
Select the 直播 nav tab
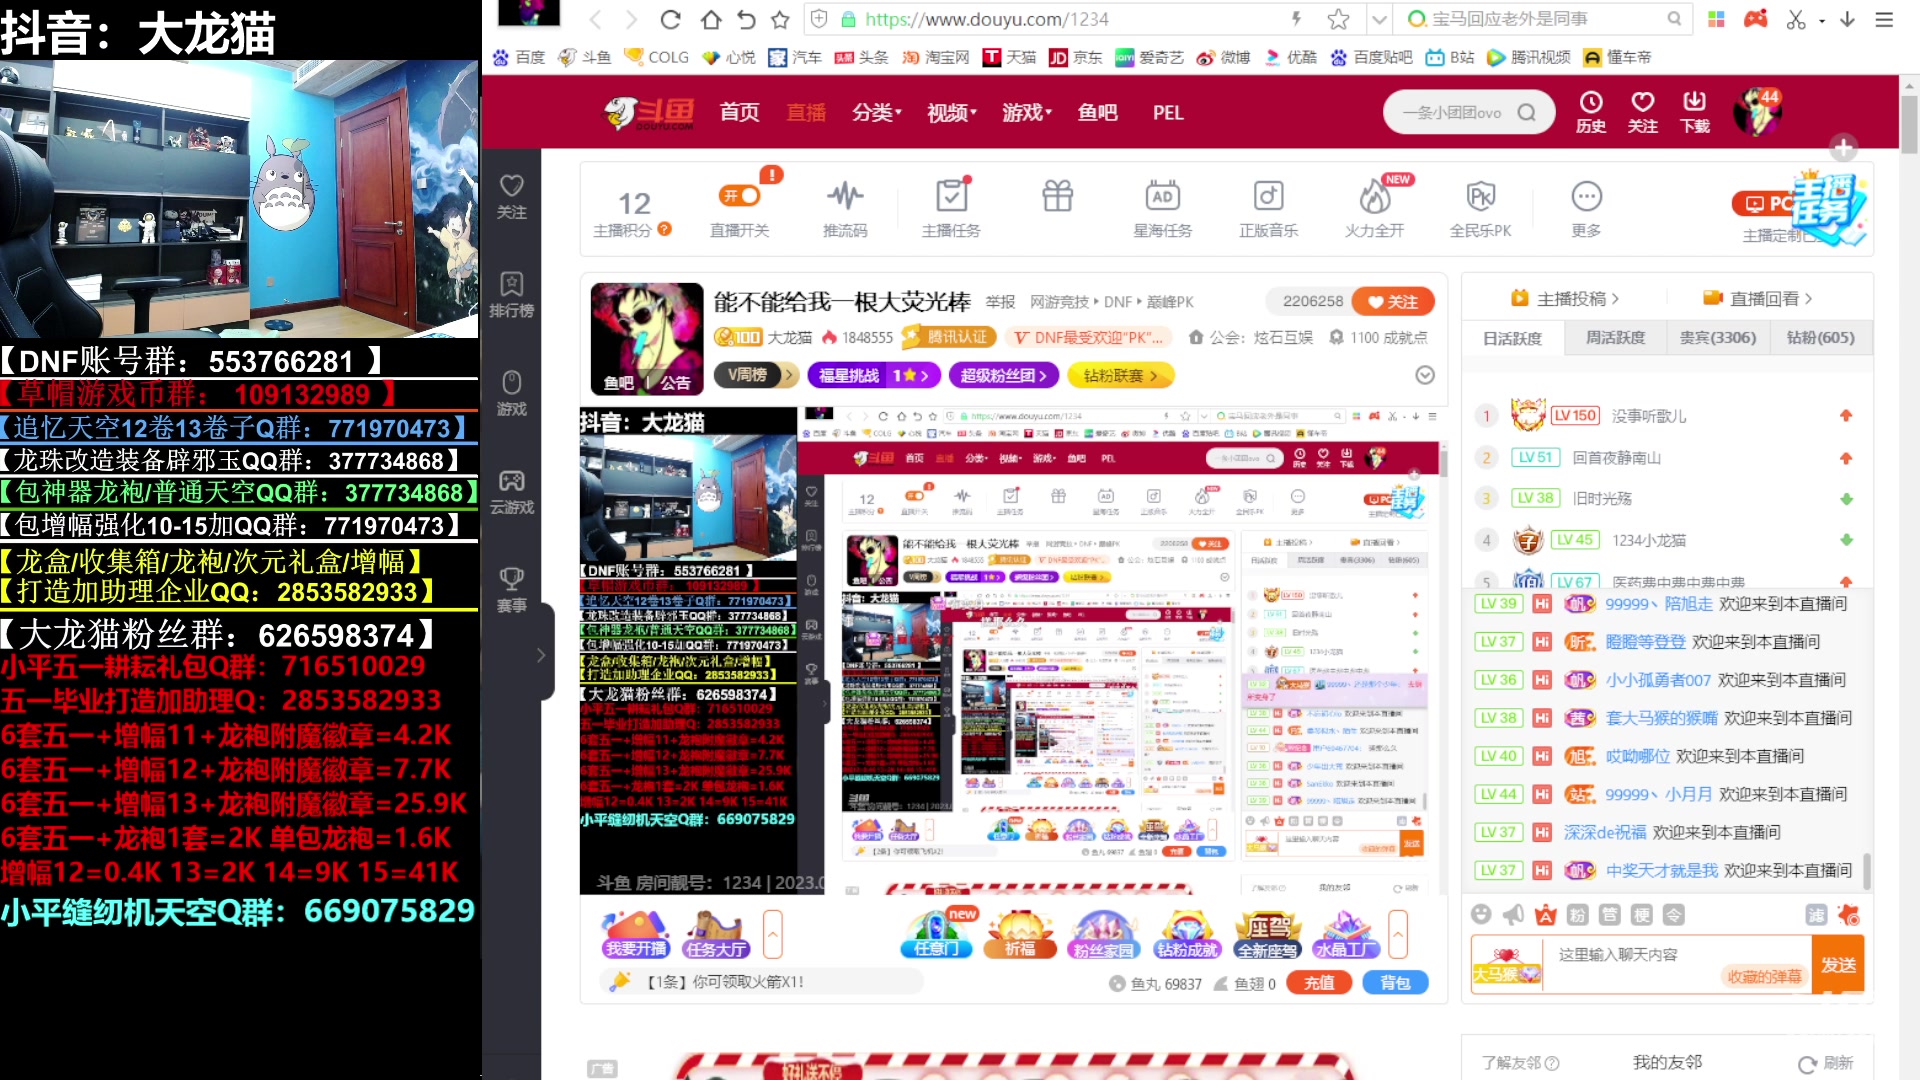[806, 112]
